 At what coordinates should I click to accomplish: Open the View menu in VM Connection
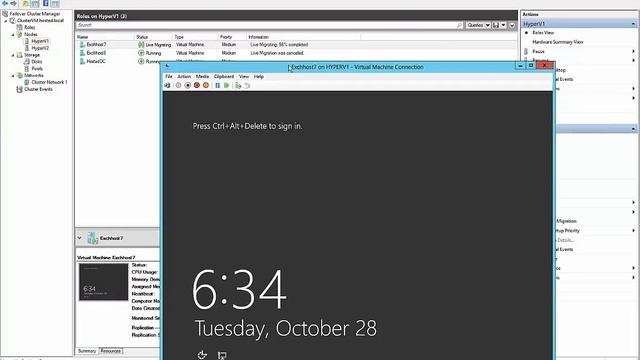[x=244, y=76]
